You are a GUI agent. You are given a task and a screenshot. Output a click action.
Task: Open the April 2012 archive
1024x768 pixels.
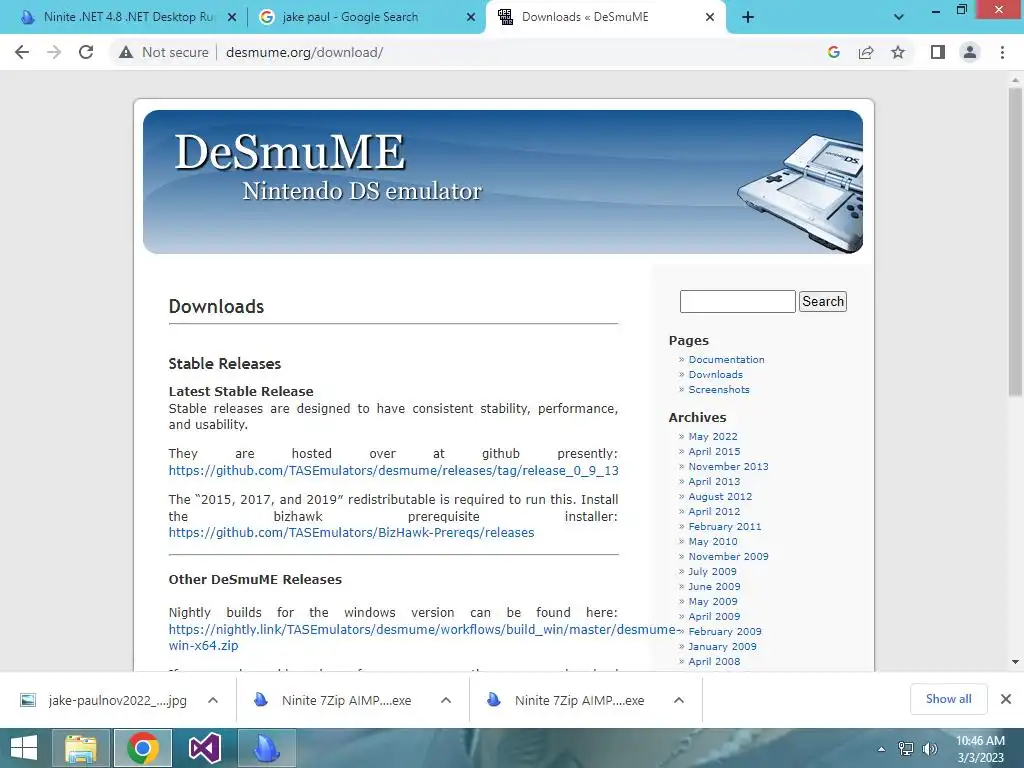714,511
